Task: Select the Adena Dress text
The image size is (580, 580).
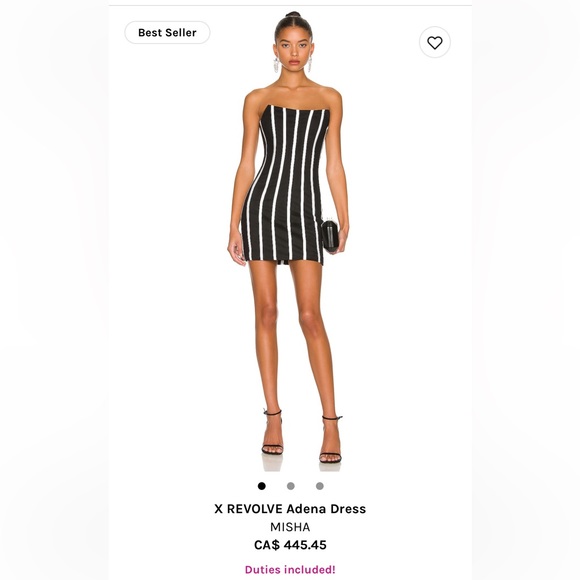Action: tap(326, 509)
